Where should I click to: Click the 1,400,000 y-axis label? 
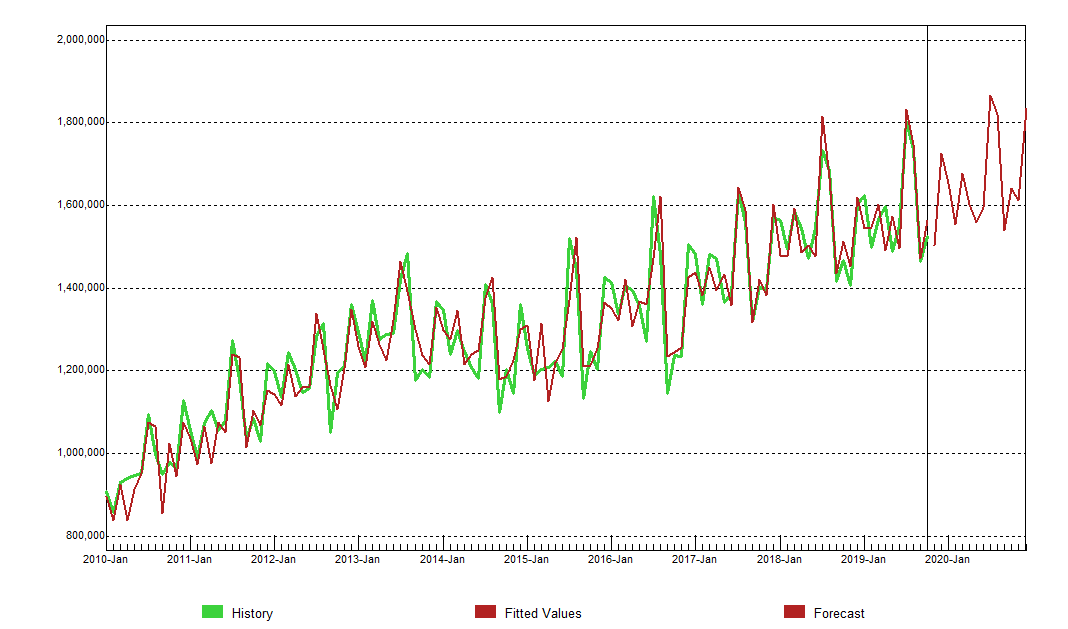[x=77, y=288]
